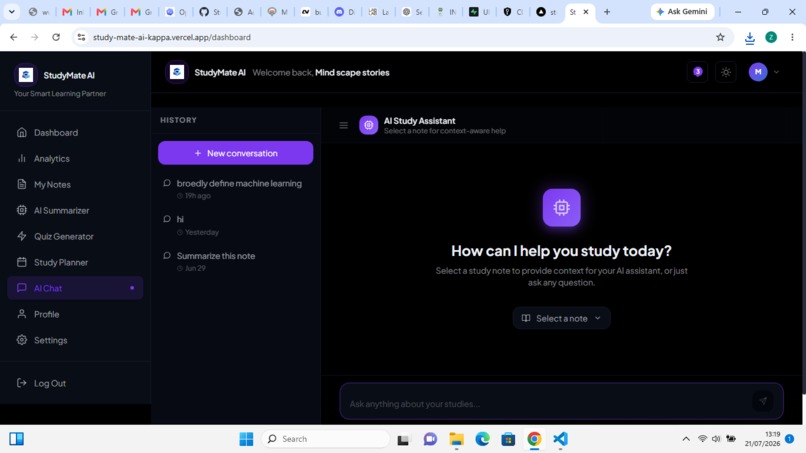The width and height of the screenshot is (806, 453).
Task: Open the notifications badge icon
Action: [698, 72]
